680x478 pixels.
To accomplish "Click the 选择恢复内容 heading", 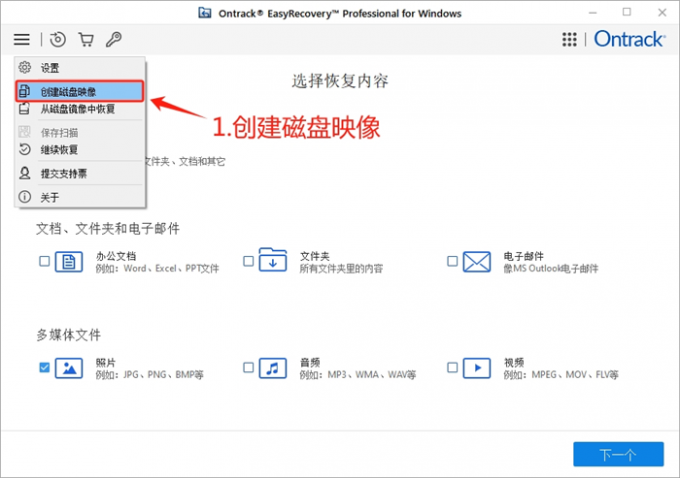I will (x=340, y=81).
